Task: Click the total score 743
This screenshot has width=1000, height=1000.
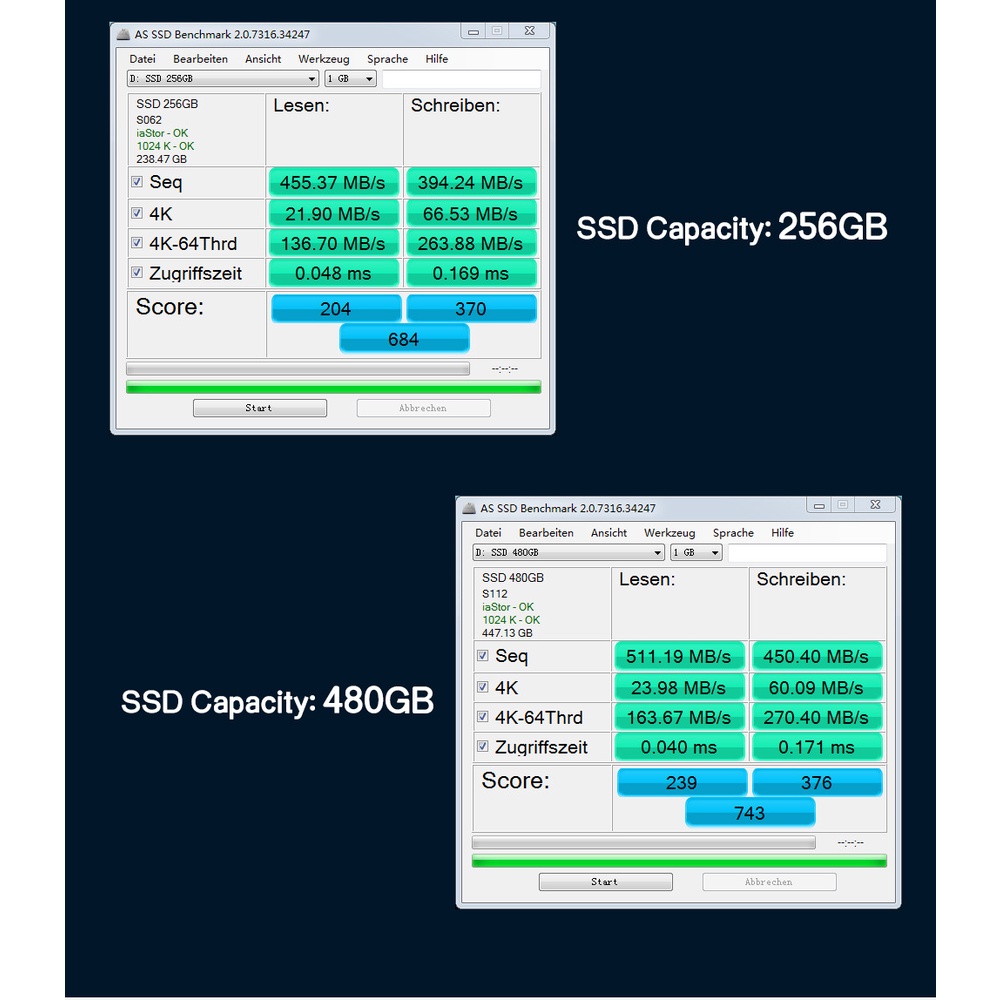Action: pos(750,812)
